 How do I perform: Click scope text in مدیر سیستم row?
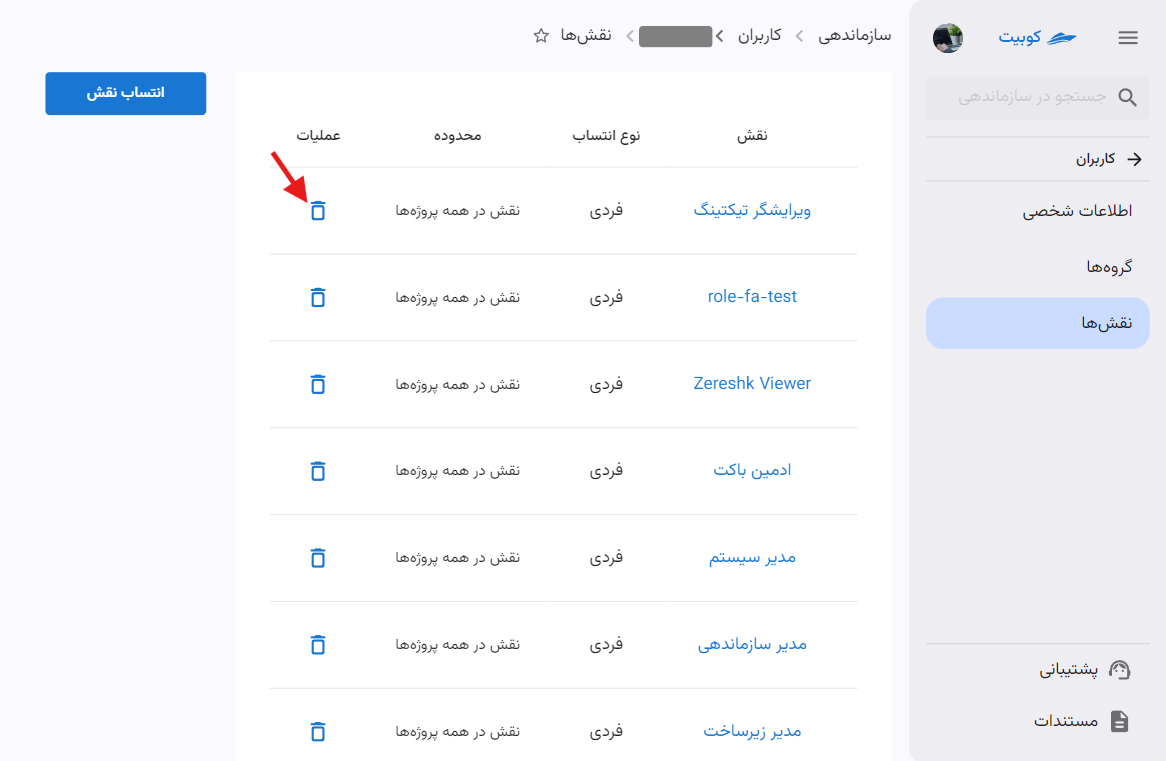[457, 558]
